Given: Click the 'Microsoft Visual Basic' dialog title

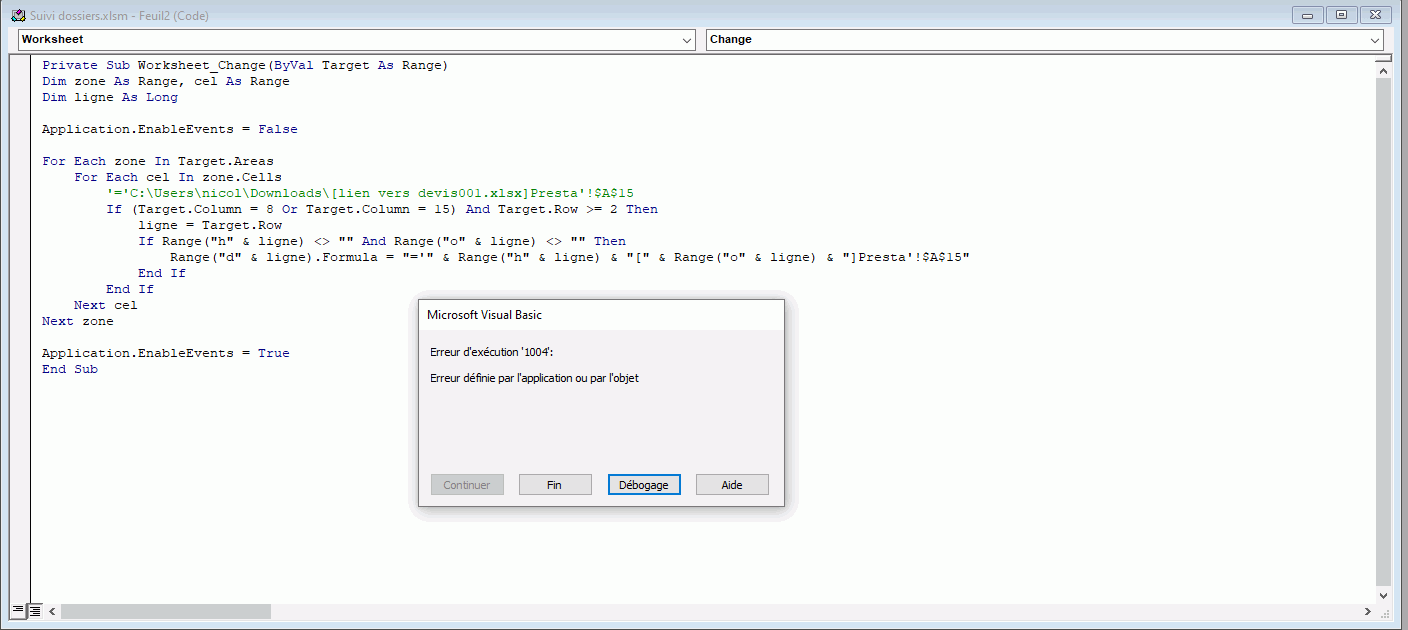Looking at the screenshot, I should point(485,314).
